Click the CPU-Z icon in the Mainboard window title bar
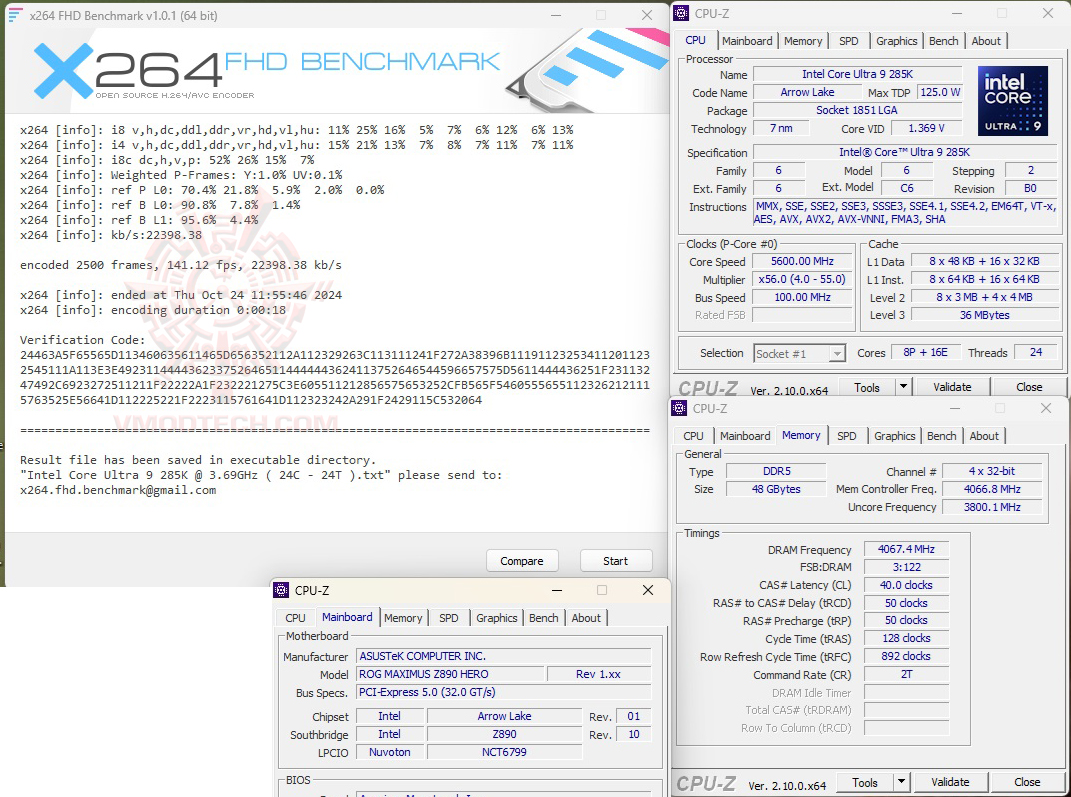Viewport: 1071px width, 797px height. click(x=281, y=590)
